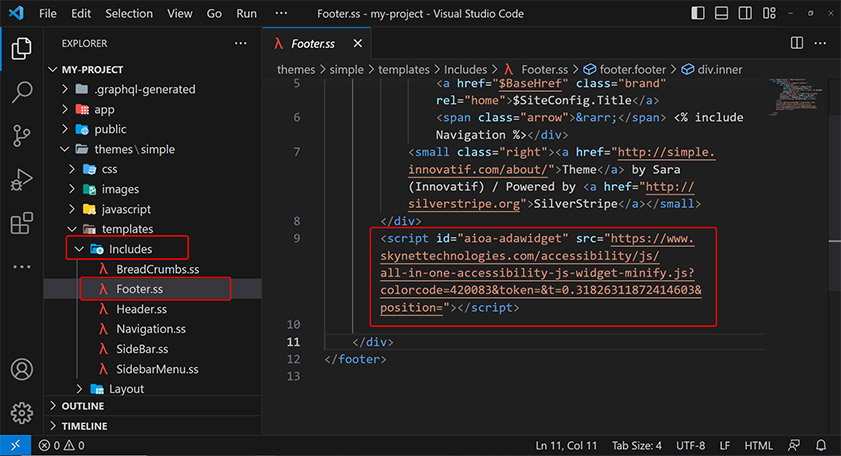Open the Selection menu
Screen dimensions: 841x456
pyautogui.click(x=129, y=13)
